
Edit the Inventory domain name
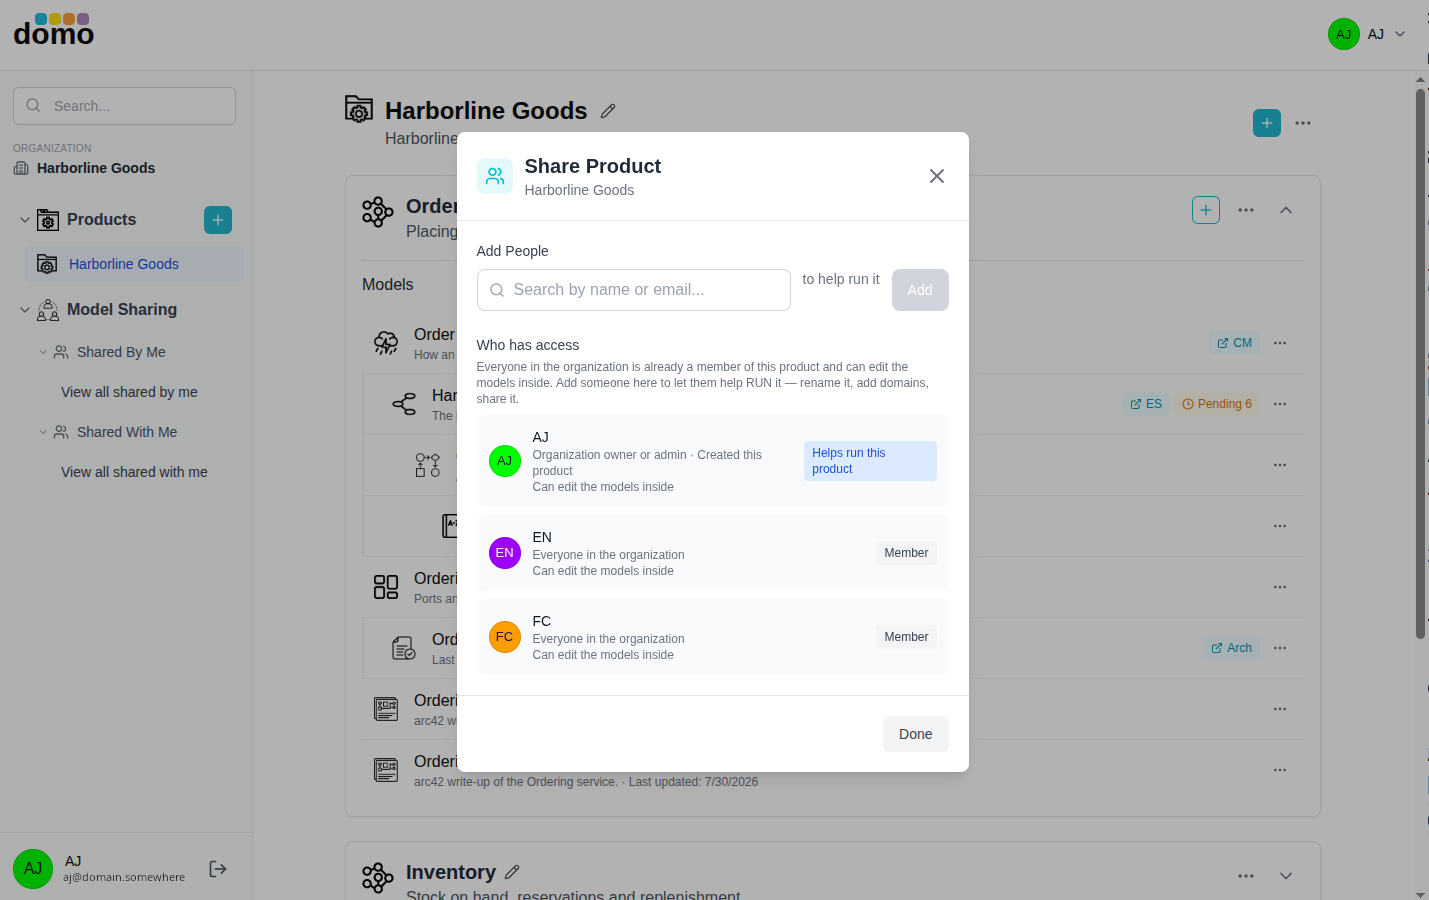pos(512,872)
